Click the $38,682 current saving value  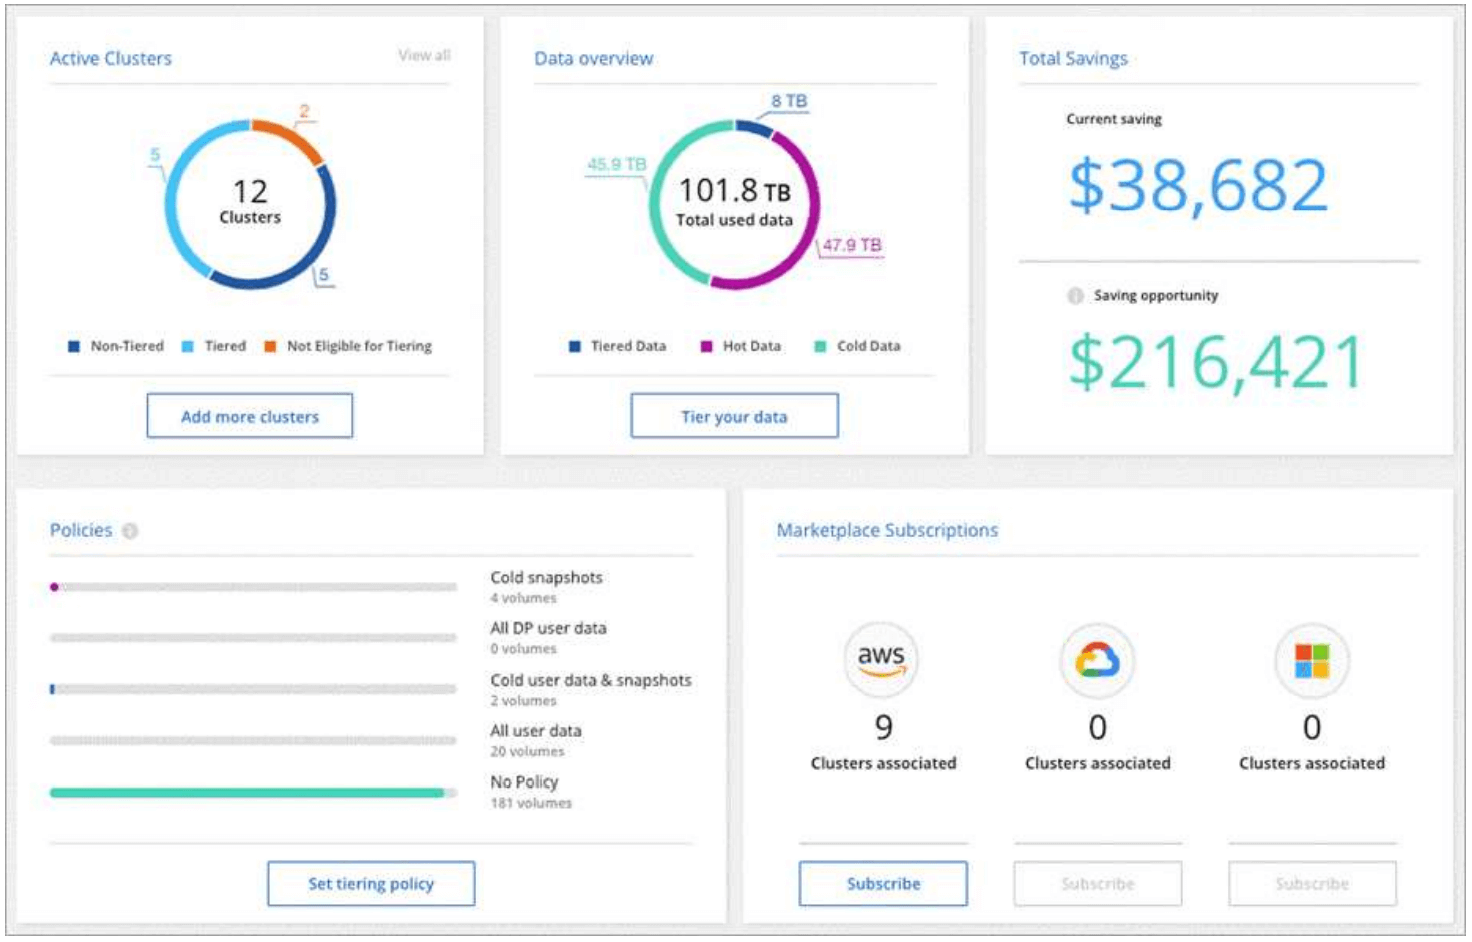(x=1199, y=186)
